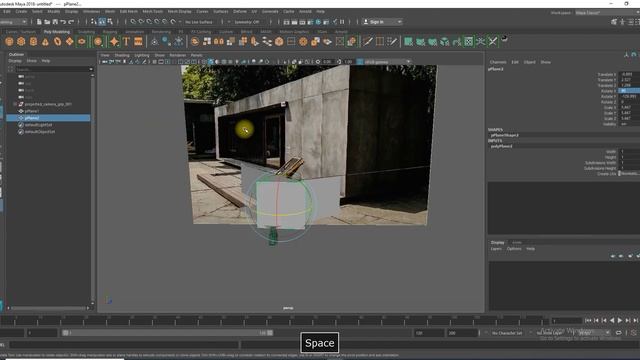Toggle Snap to grids icon

pyautogui.click(x=133, y=22)
